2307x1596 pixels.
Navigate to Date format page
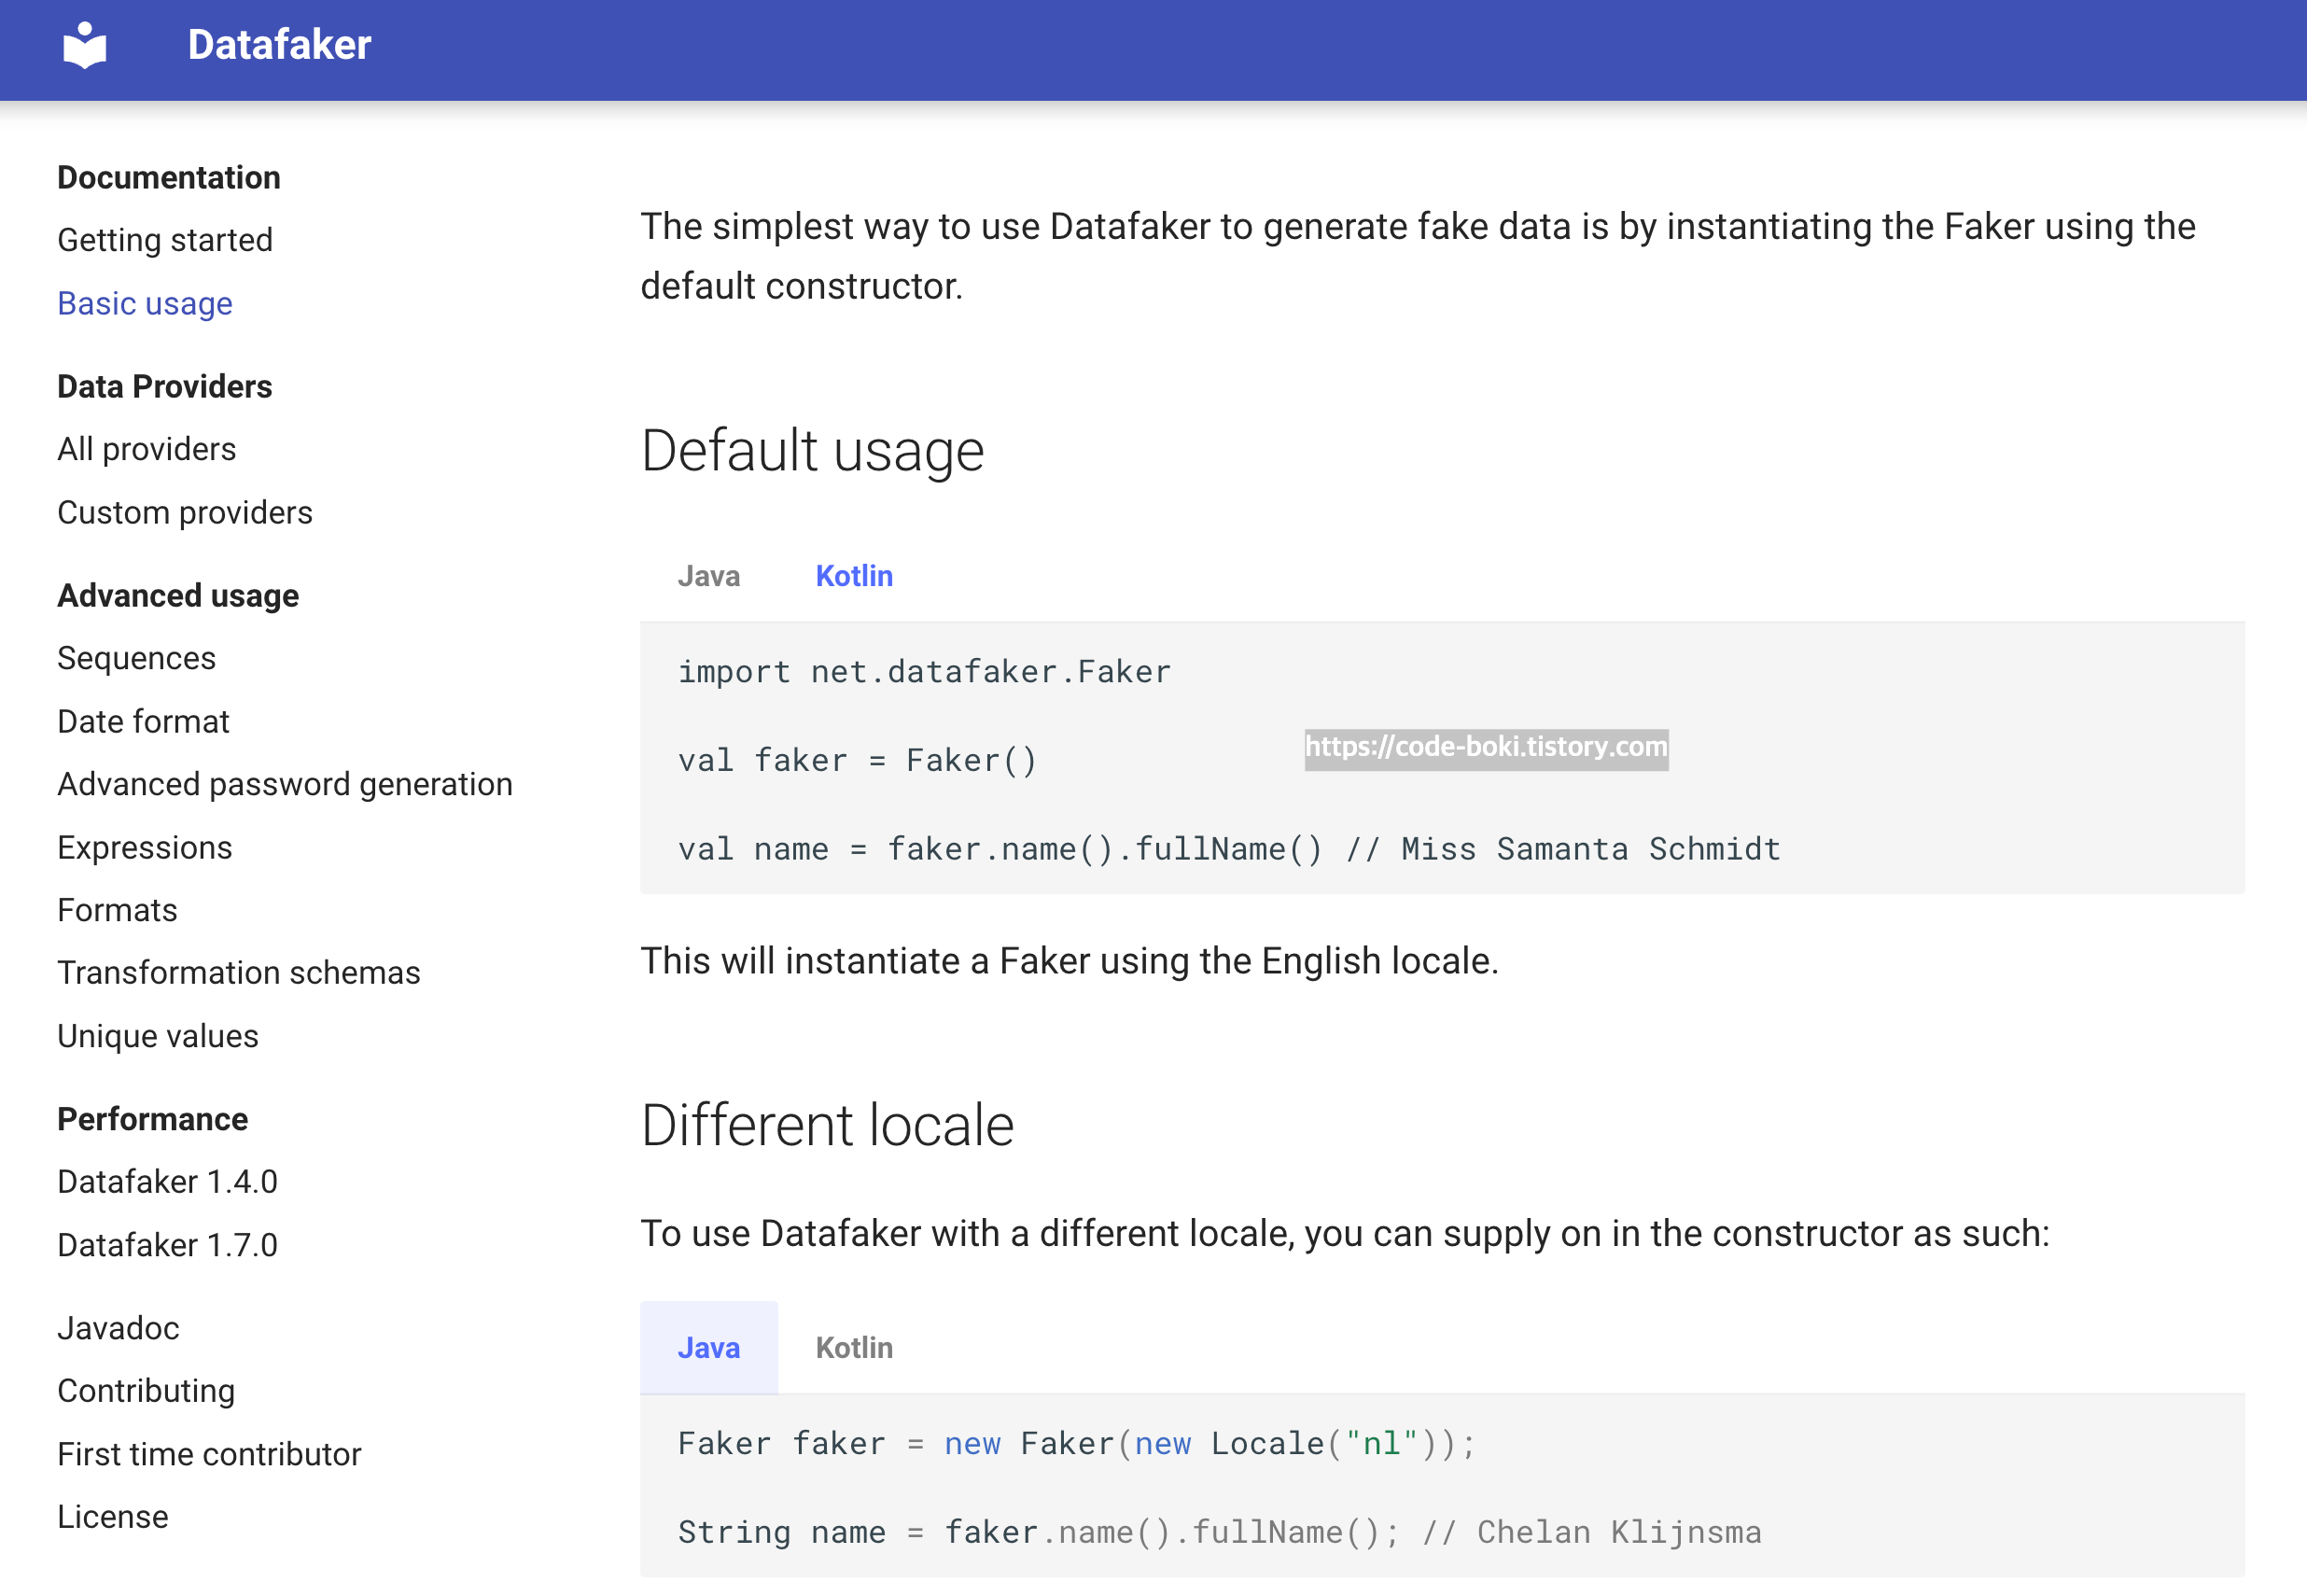[143, 721]
